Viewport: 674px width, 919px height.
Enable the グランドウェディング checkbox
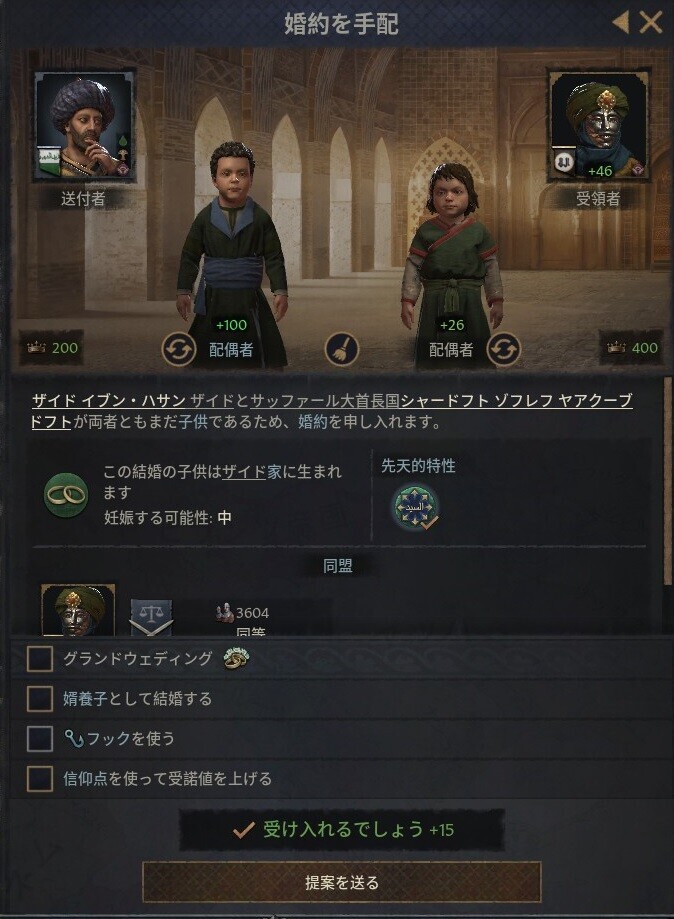click(40, 659)
